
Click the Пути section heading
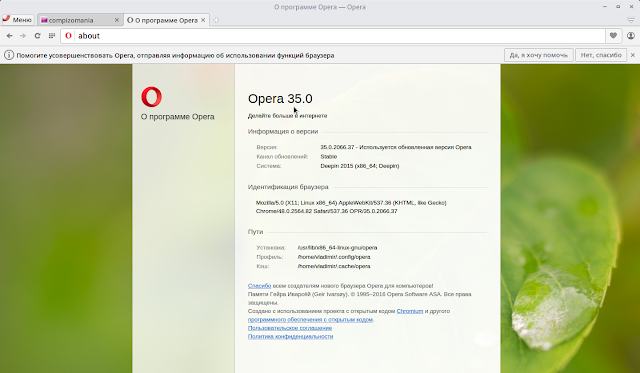click(x=256, y=232)
